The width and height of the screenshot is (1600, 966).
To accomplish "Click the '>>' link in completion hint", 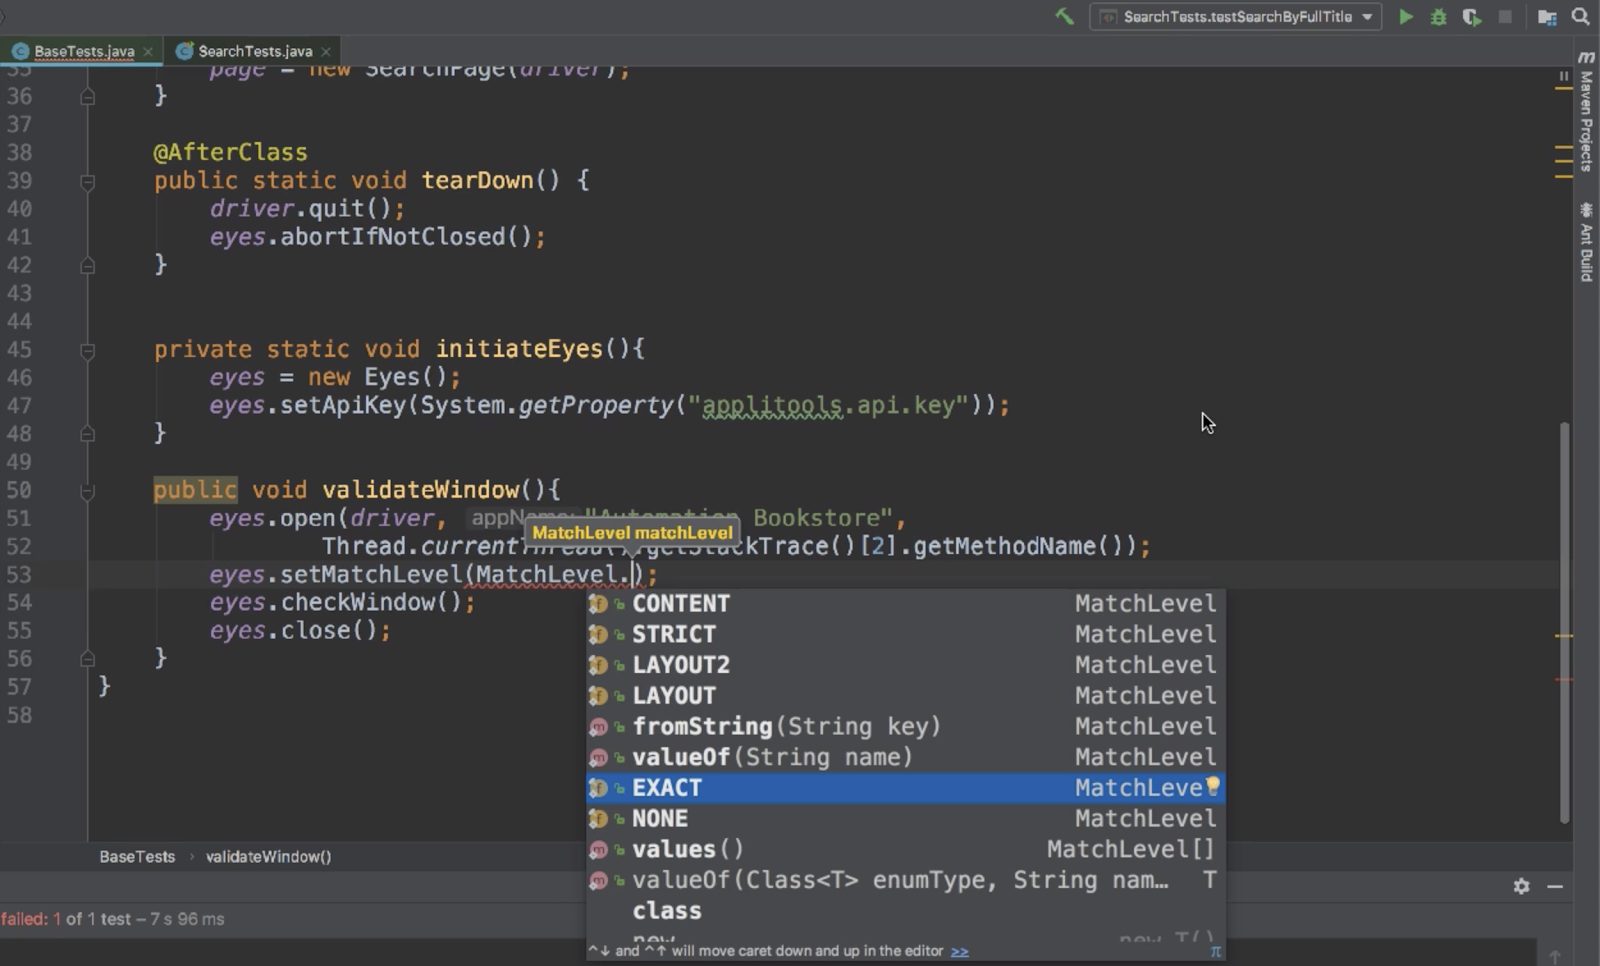I will point(959,951).
